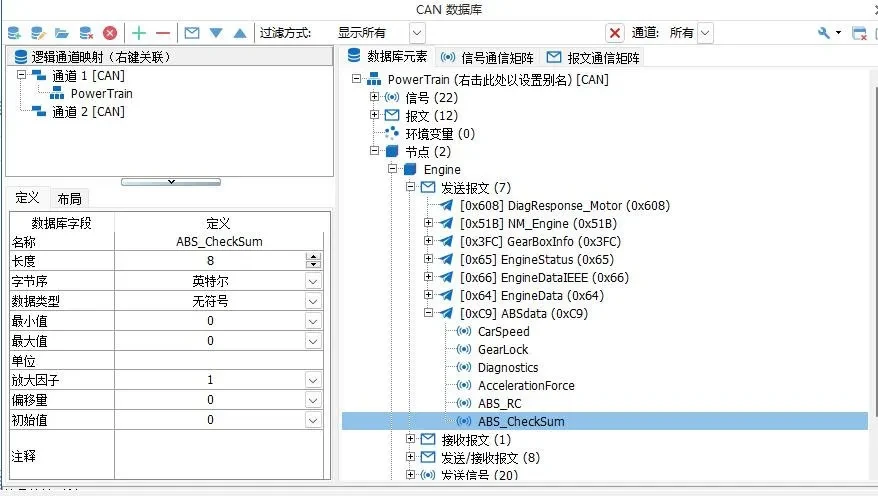Select PowerTrain under 通道 1
The height and width of the screenshot is (496, 878).
click(x=101, y=93)
